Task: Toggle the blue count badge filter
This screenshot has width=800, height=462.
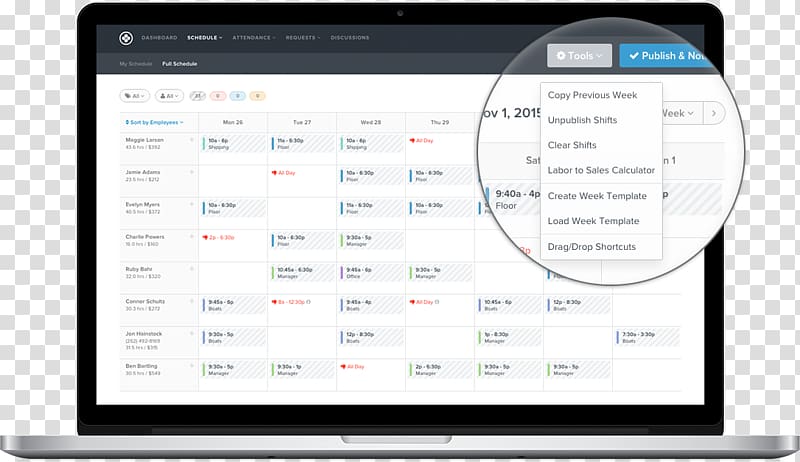Action: pyautogui.click(x=238, y=96)
